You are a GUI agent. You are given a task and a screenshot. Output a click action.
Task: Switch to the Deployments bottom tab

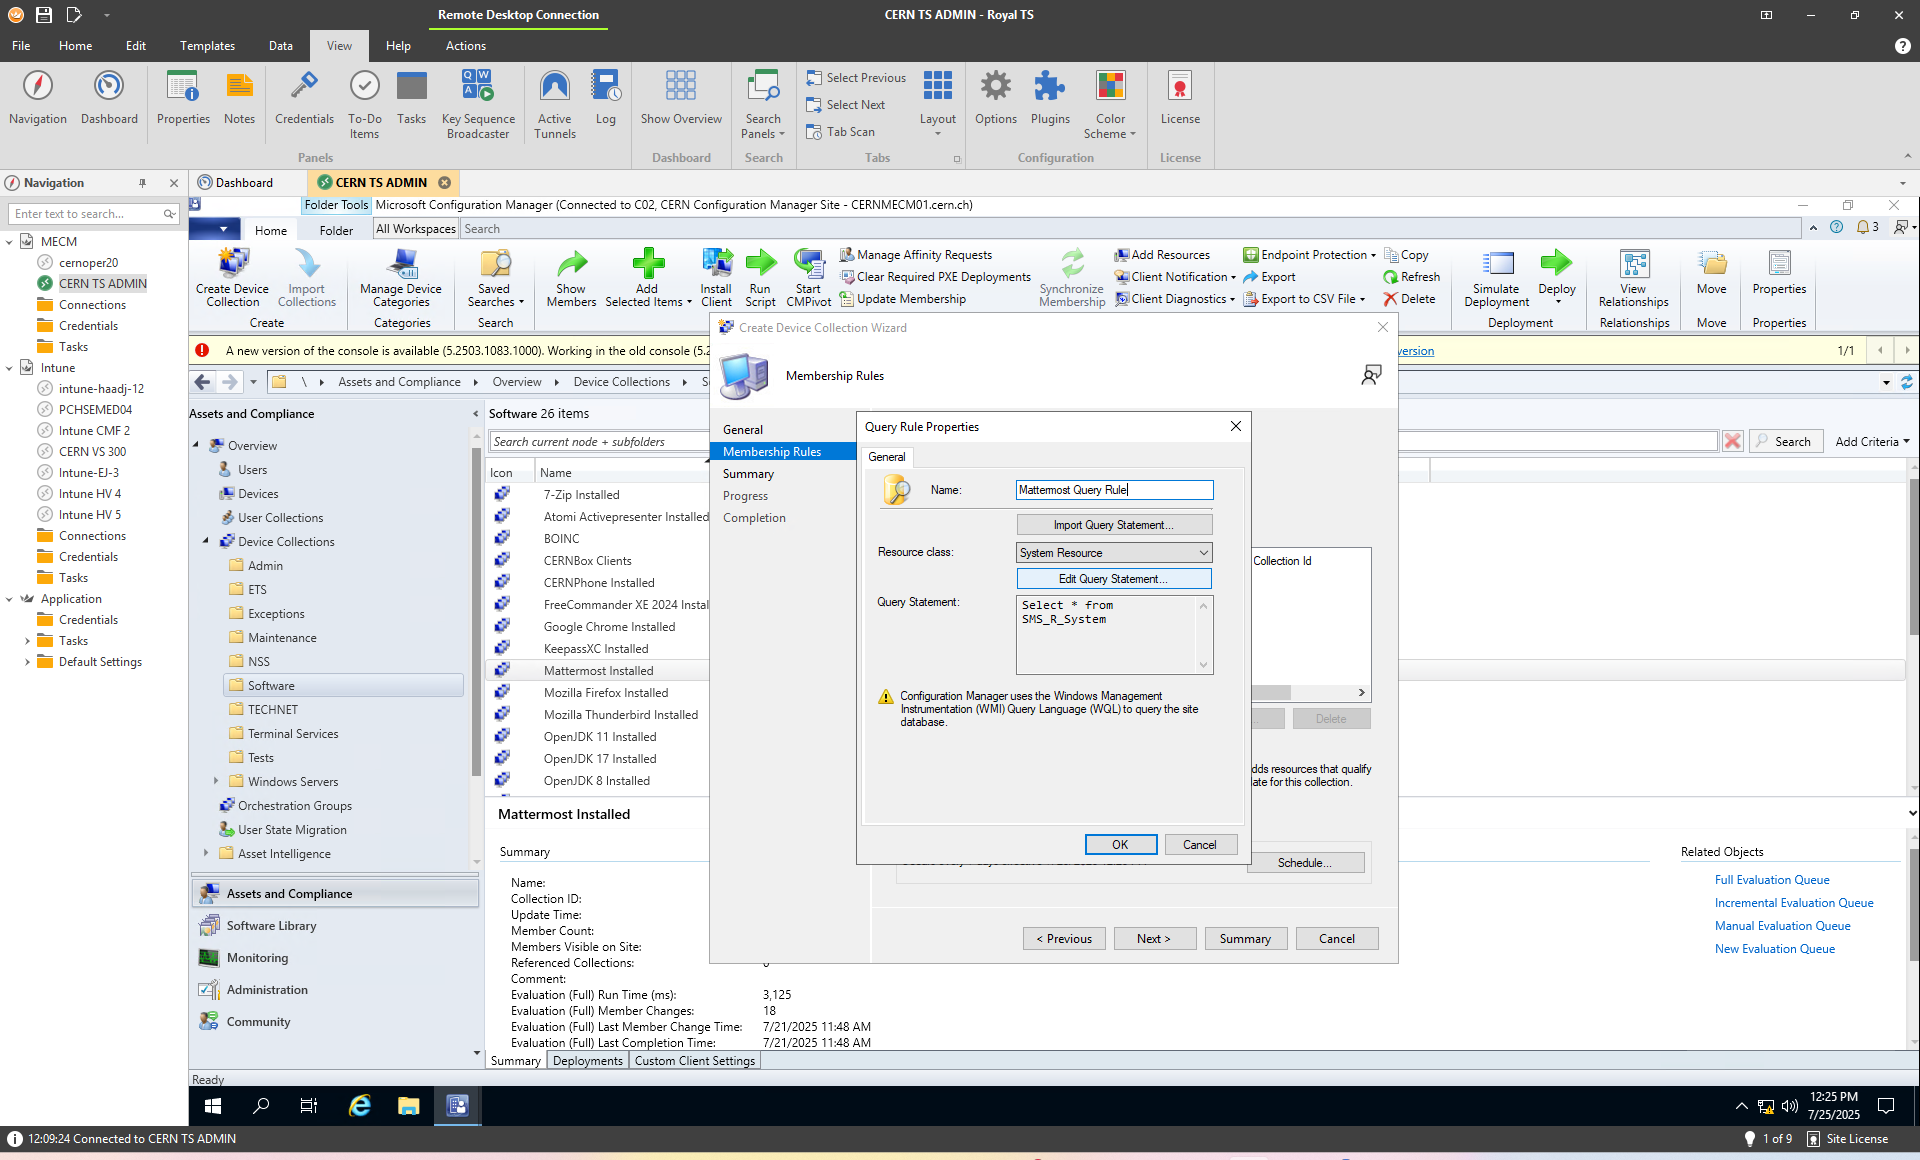587,1061
